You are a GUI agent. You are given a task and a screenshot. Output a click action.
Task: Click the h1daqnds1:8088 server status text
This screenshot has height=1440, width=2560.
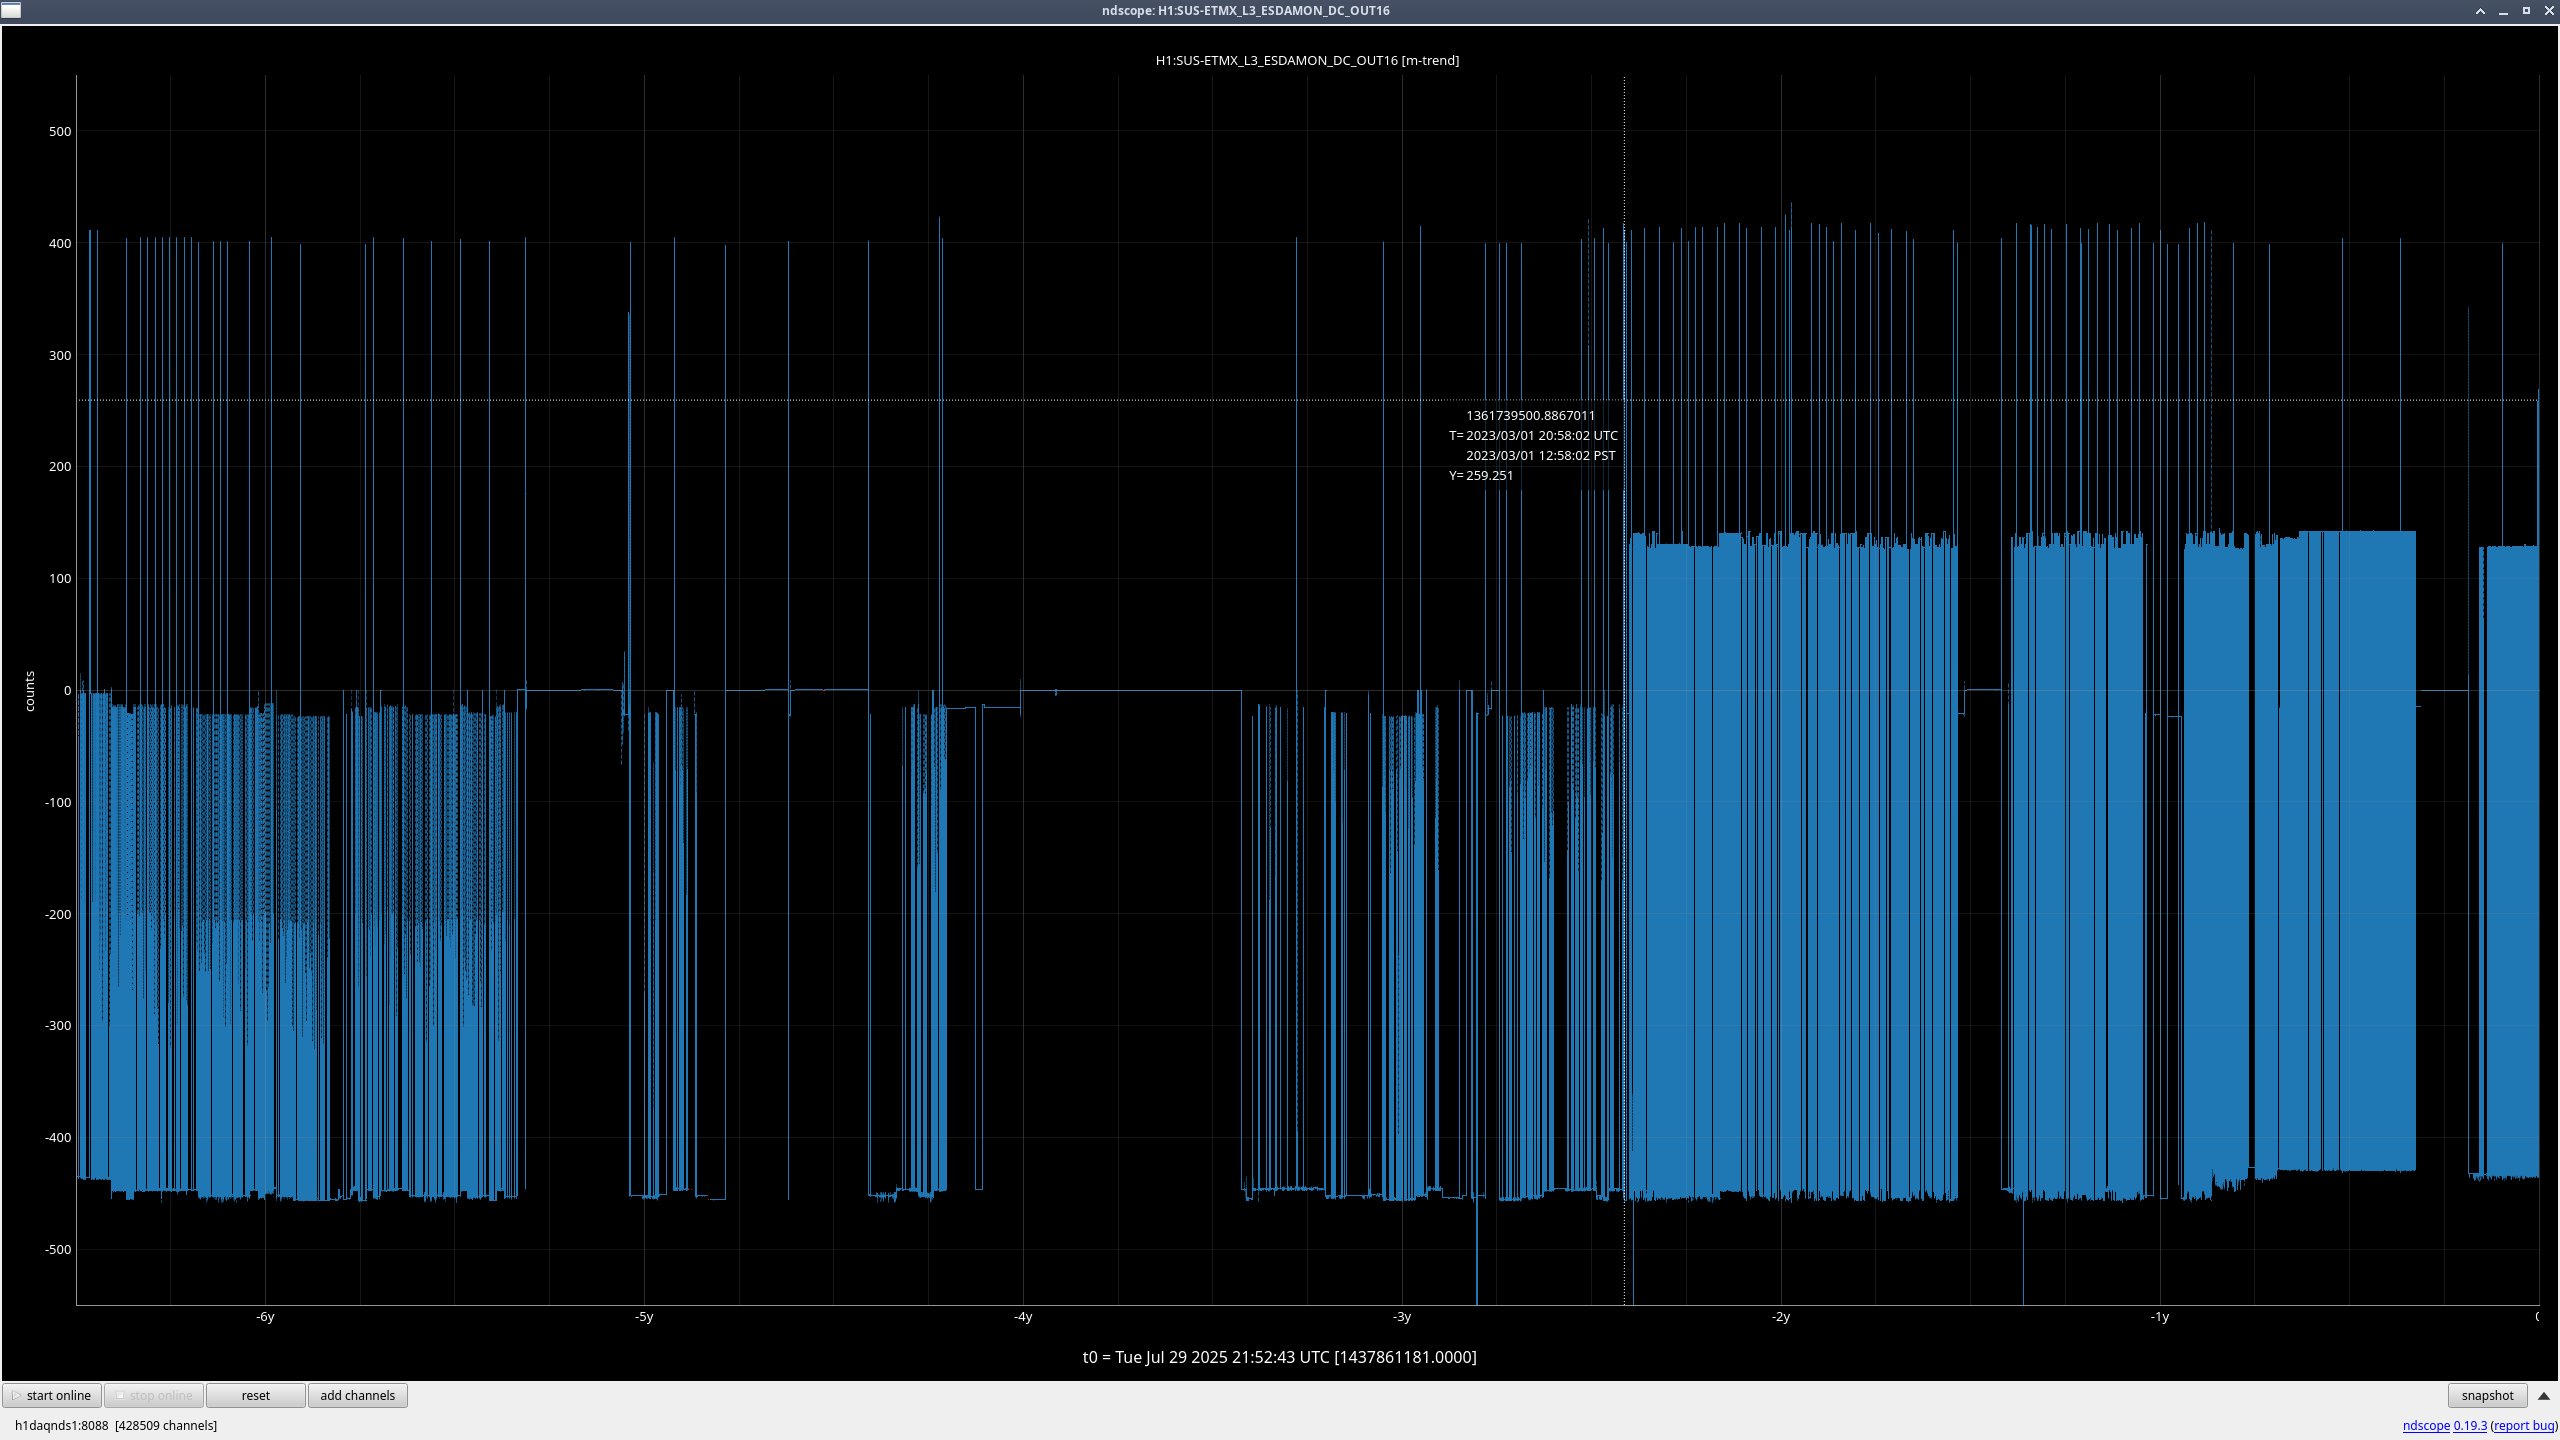coord(61,1426)
